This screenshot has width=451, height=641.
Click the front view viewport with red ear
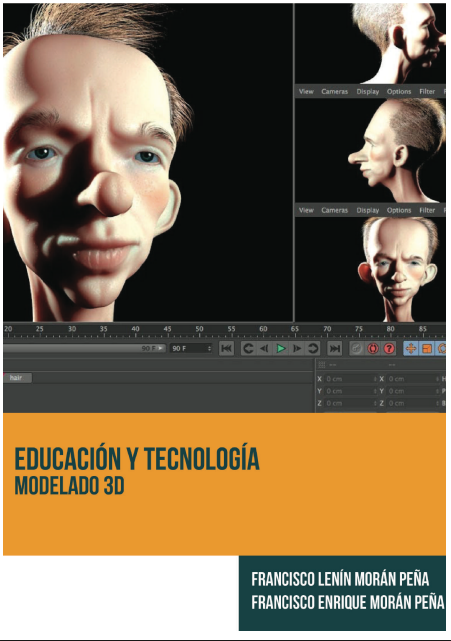[x=370, y=269]
